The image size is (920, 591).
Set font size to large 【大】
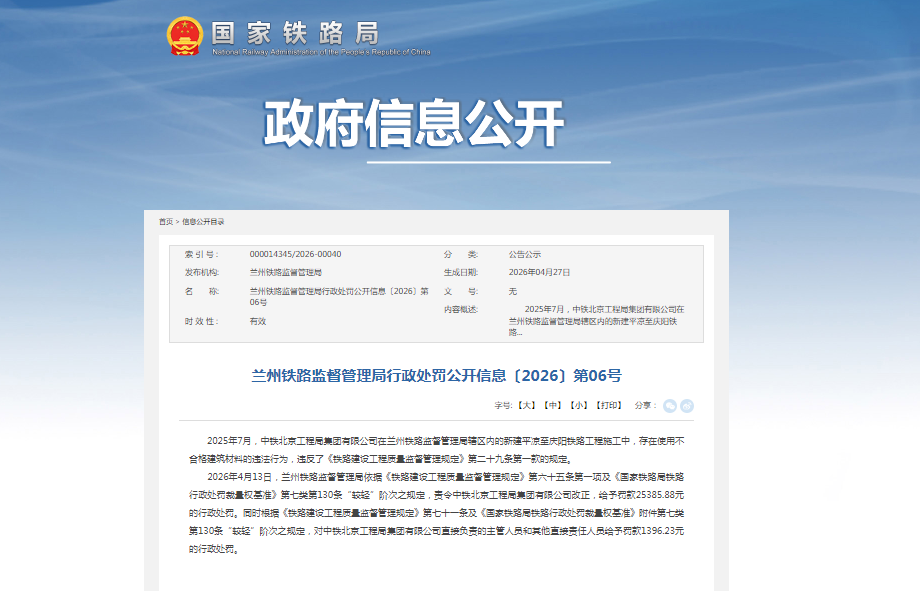(x=526, y=405)
